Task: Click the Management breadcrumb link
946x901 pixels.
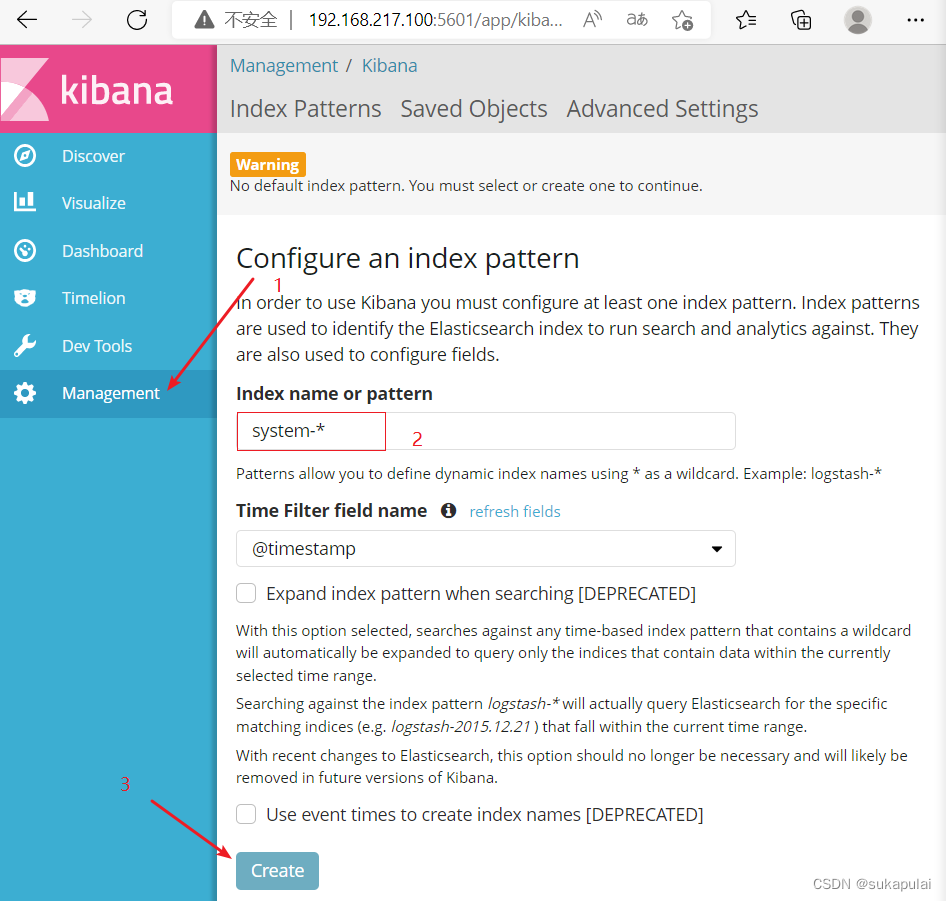Action: click(284, 65)
